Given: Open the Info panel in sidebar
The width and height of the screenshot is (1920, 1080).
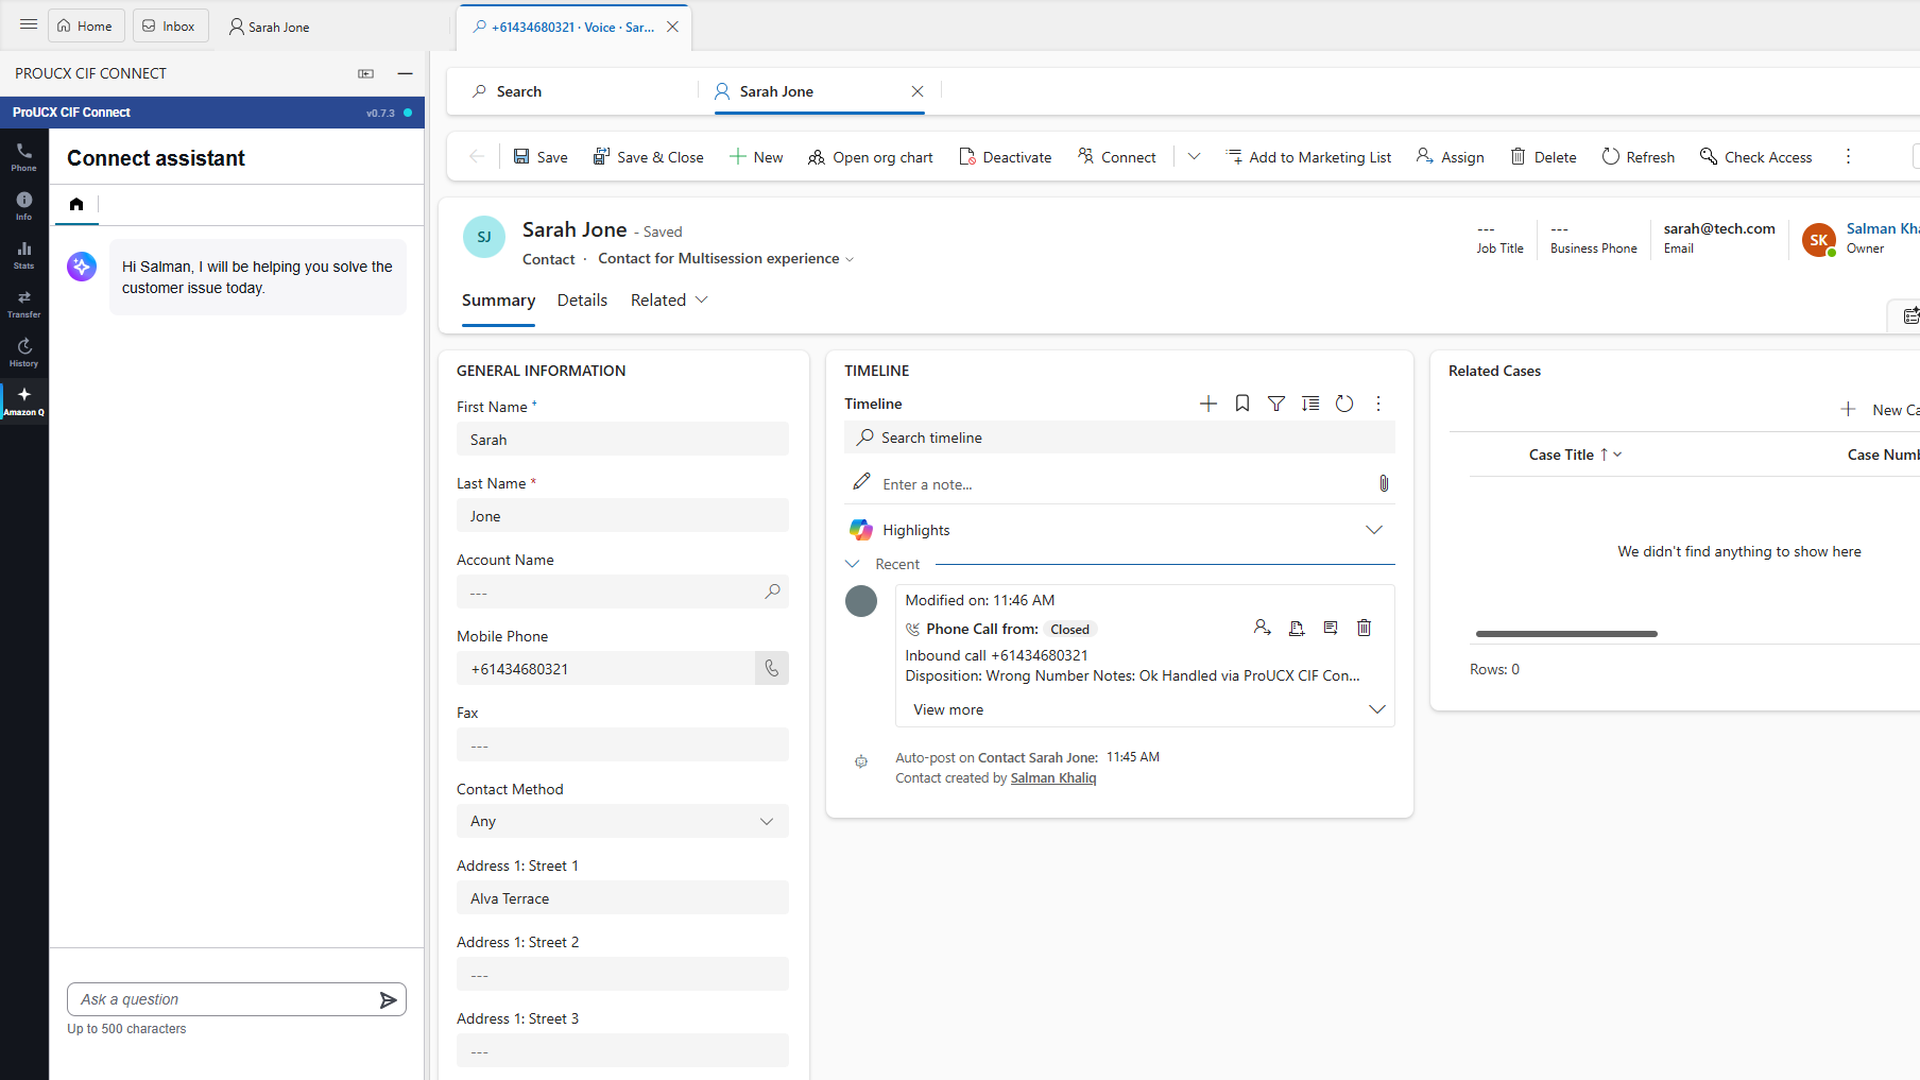Looking at the screenshot, I should click(24, 205).
